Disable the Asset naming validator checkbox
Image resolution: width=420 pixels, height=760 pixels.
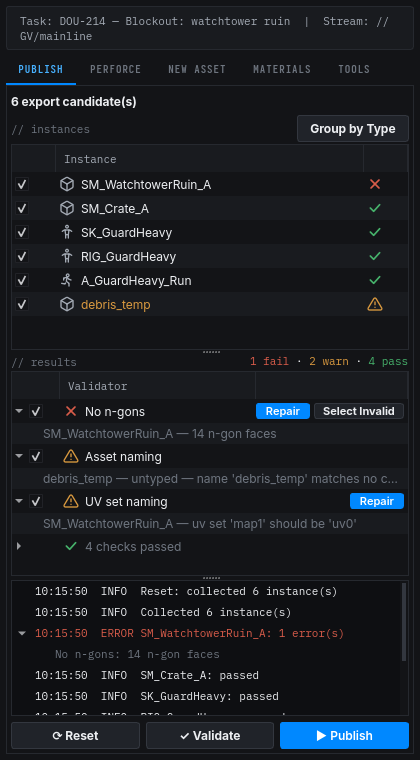tap(35, 456)
